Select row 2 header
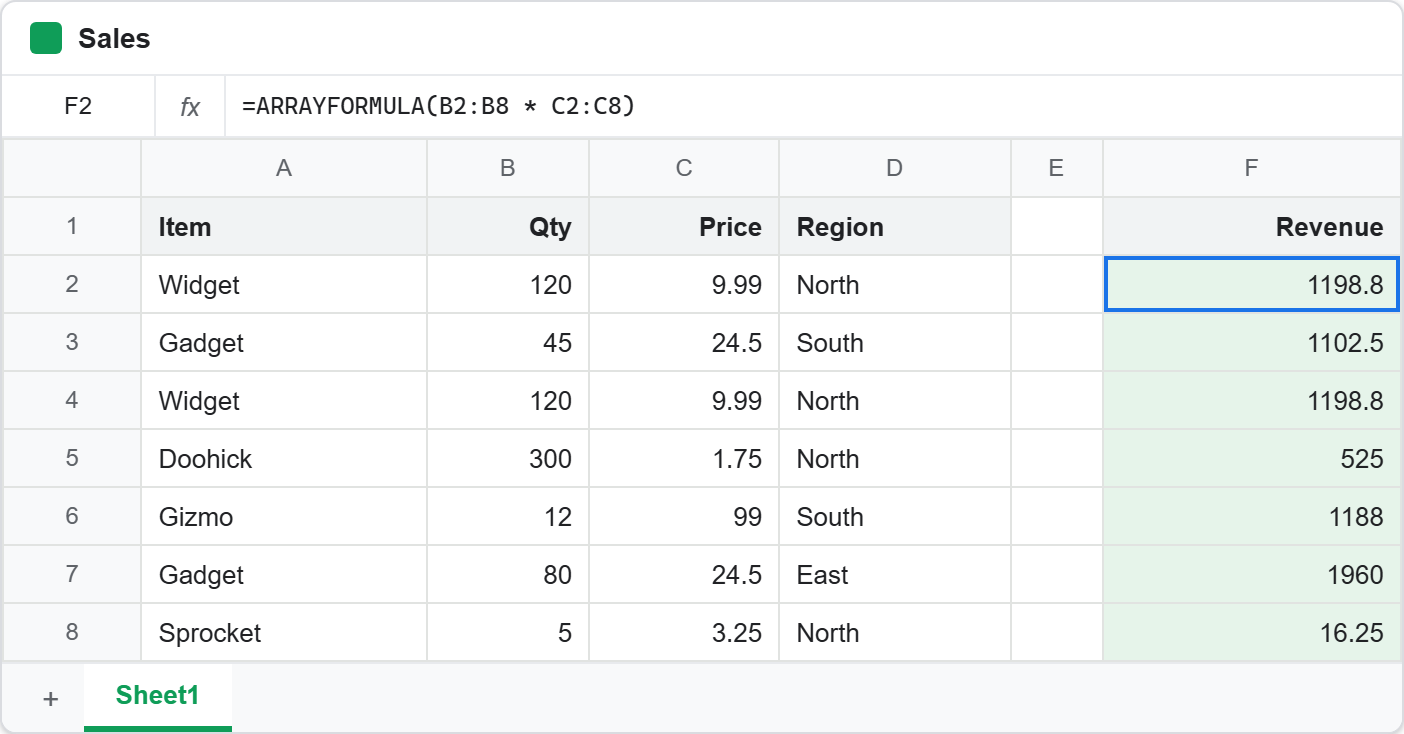Screen dimensions: 1404x734 (x=72, y=284)
